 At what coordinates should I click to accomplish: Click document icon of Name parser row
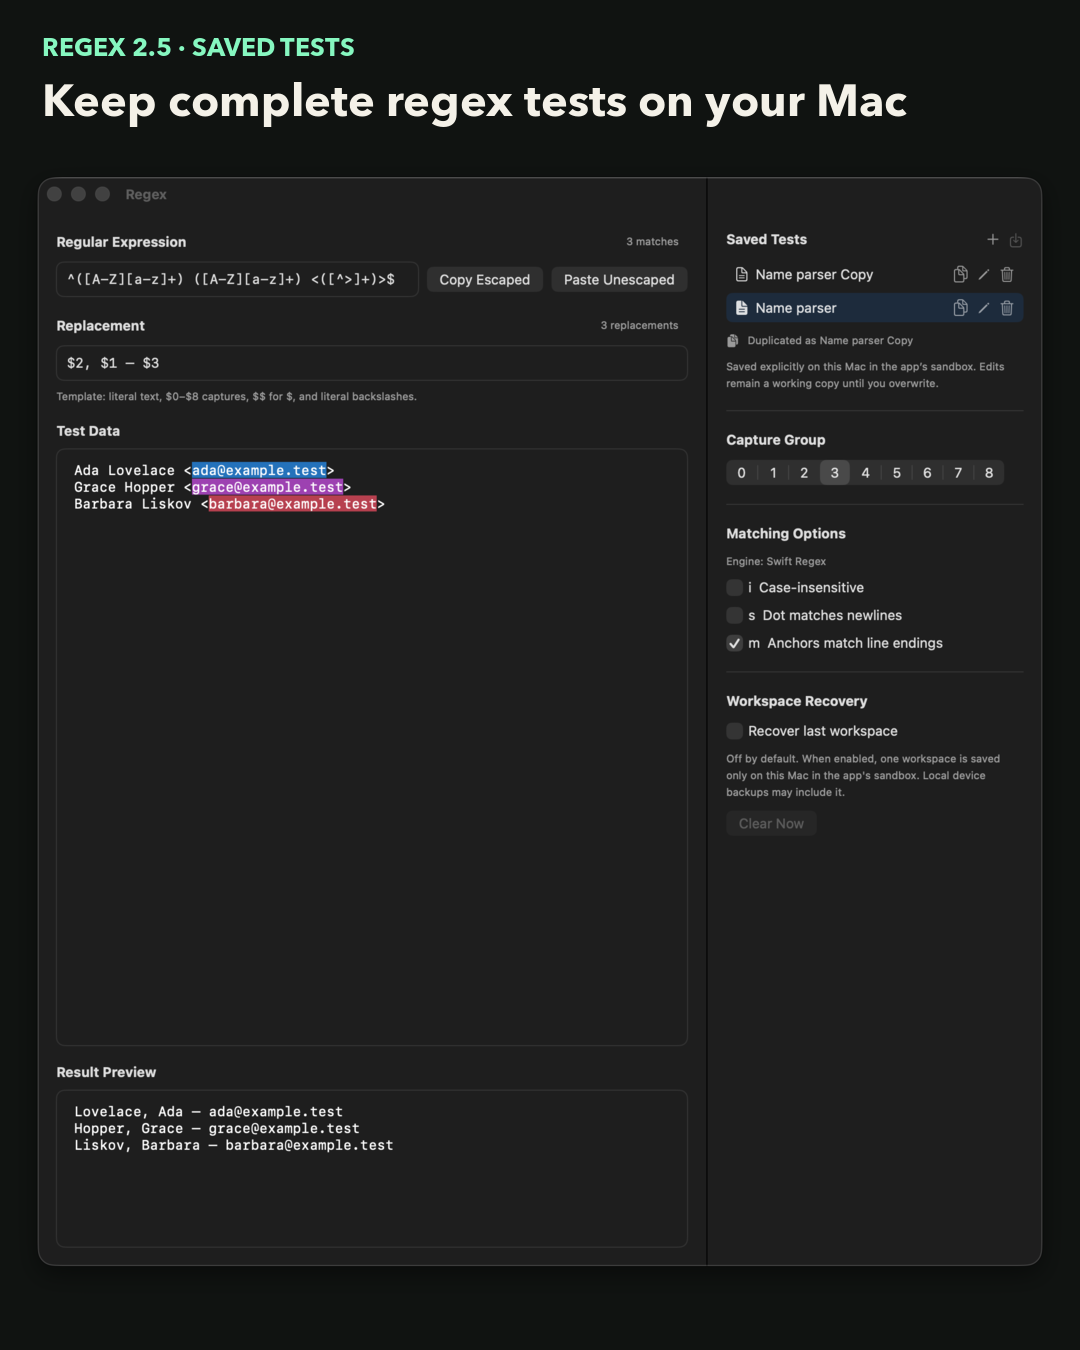[742, 308]
